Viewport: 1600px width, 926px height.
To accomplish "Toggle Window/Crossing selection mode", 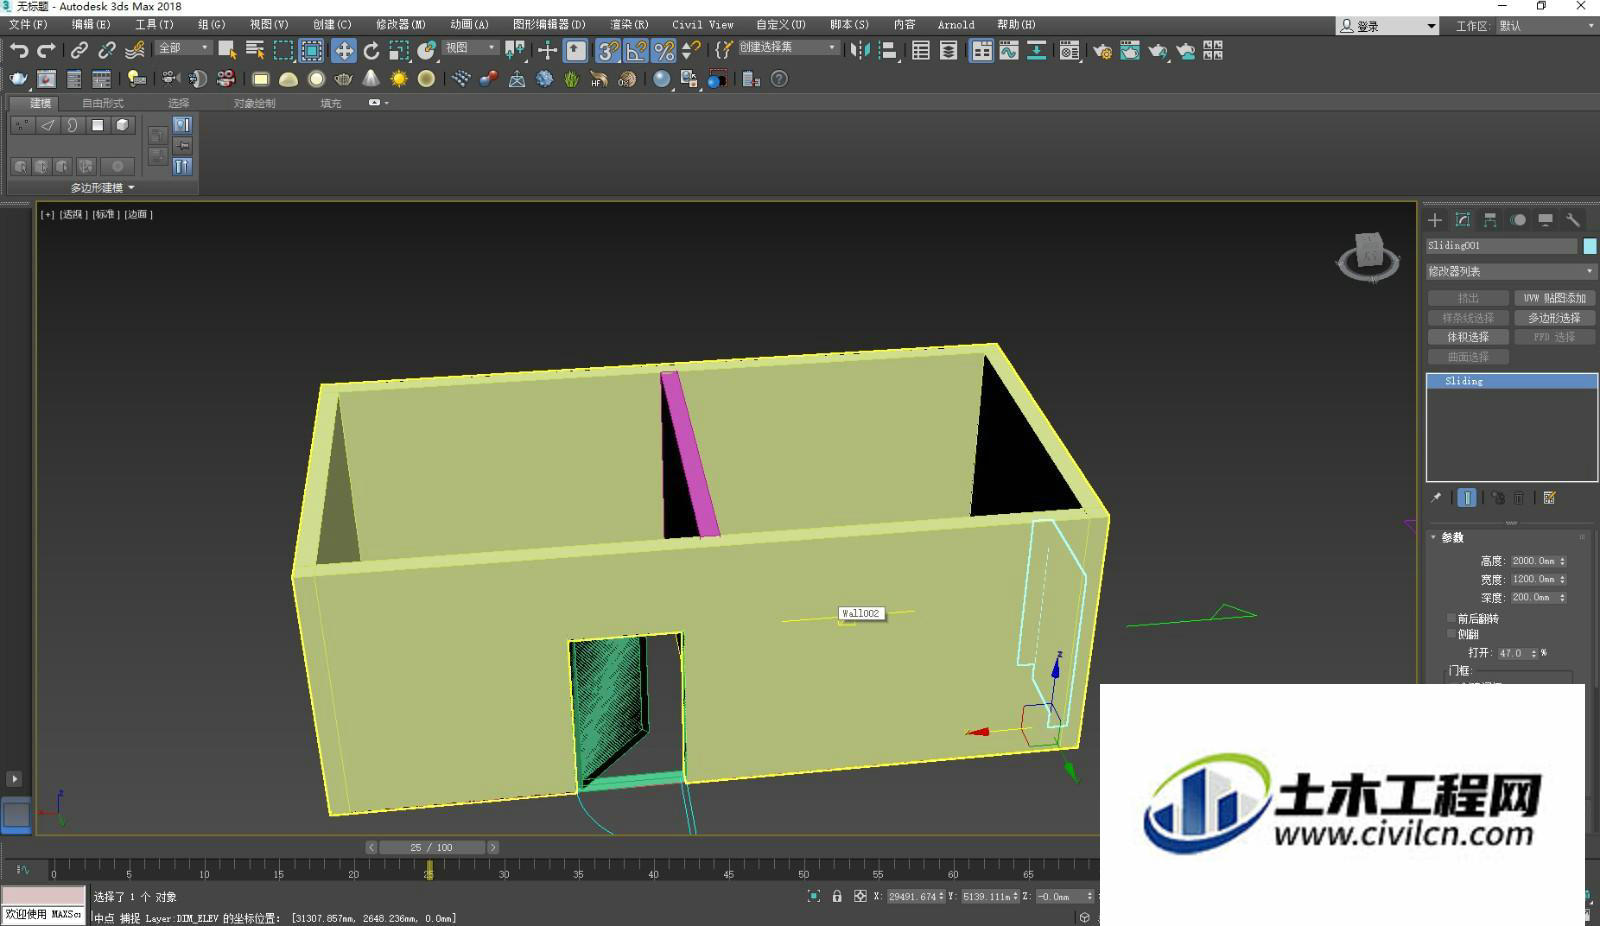I will (312, 50).
